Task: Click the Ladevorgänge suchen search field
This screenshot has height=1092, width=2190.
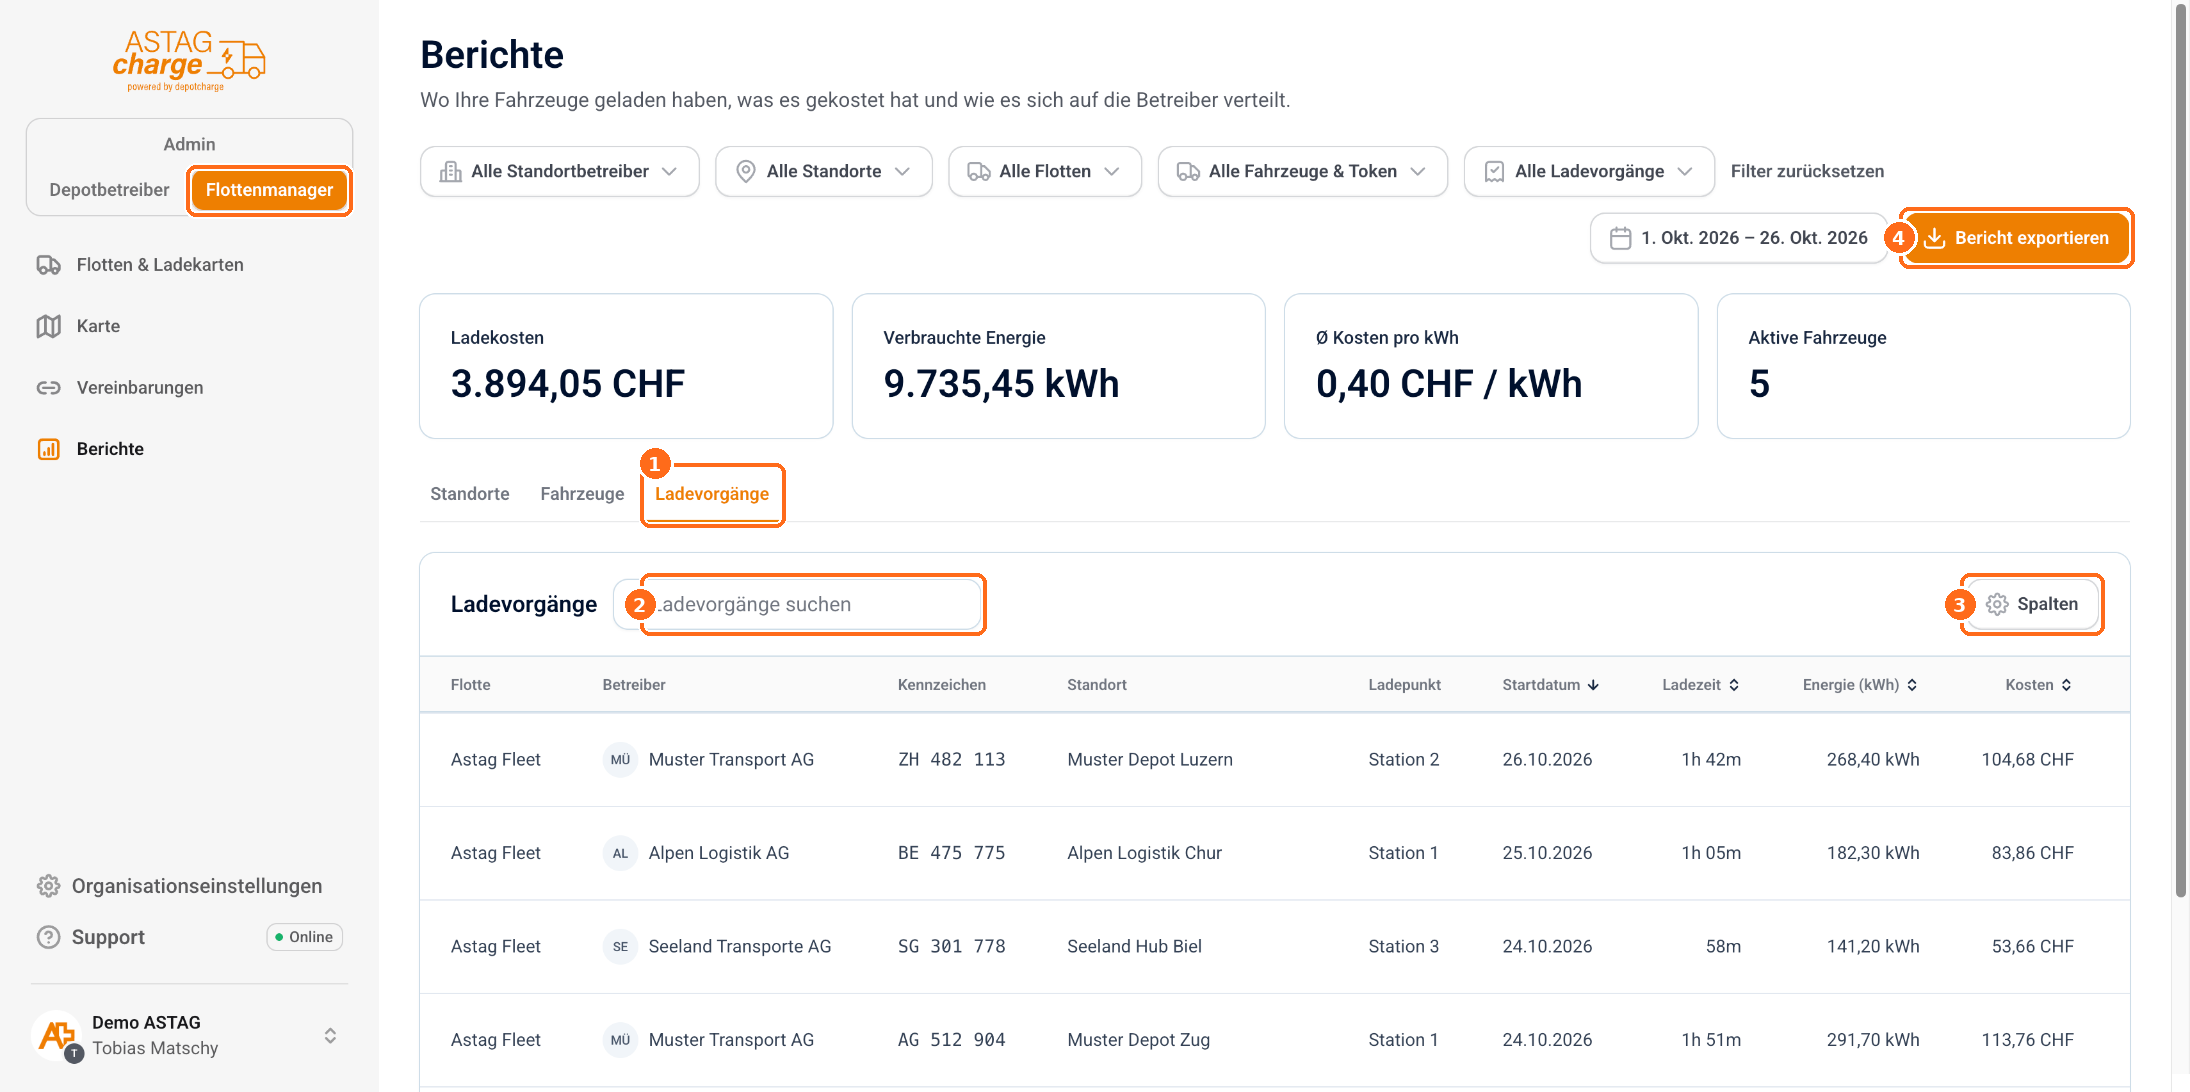Action: [797, 604]
